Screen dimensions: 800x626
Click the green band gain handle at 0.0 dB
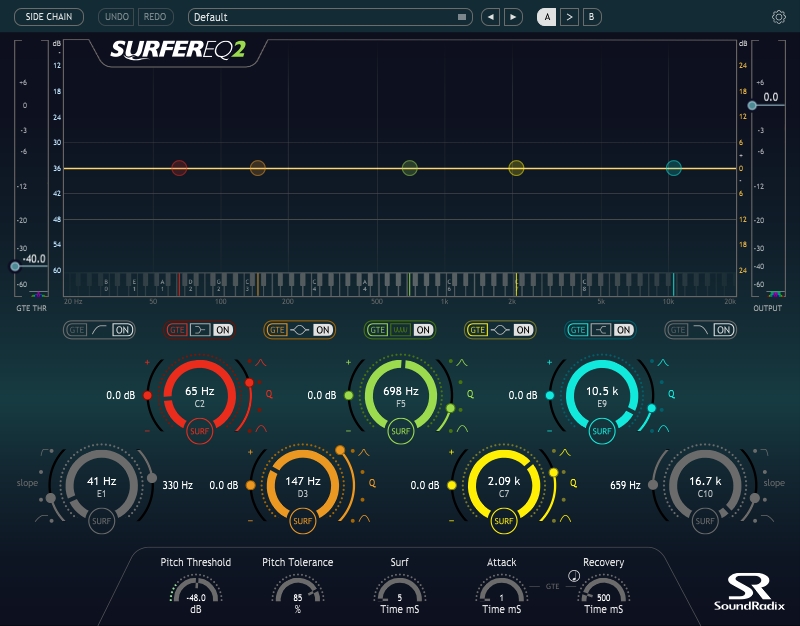(348, 395)
